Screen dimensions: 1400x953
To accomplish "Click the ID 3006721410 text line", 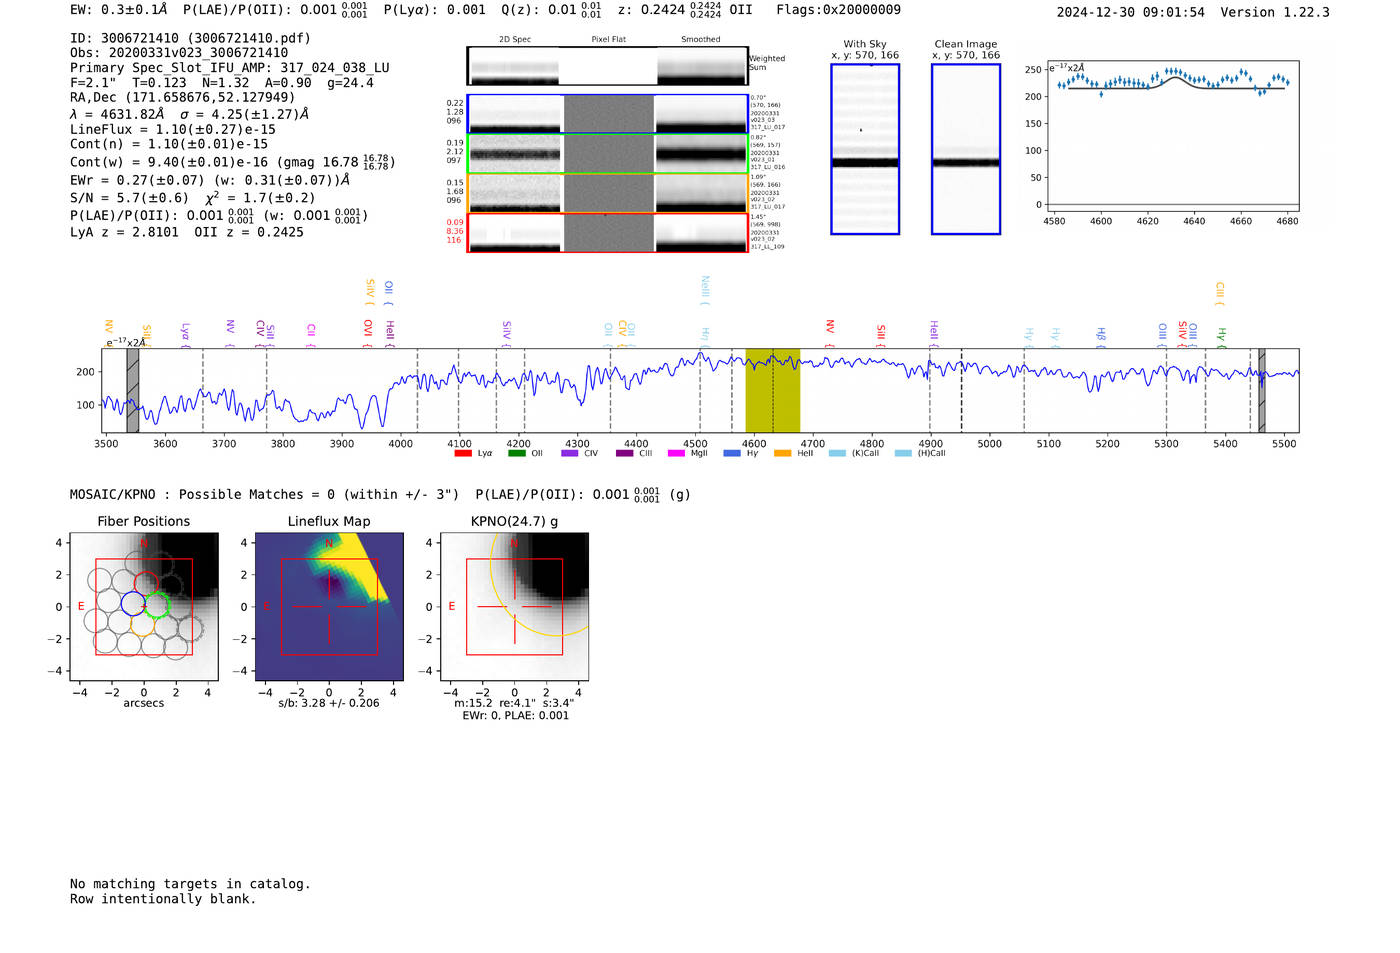I will 190,38.
